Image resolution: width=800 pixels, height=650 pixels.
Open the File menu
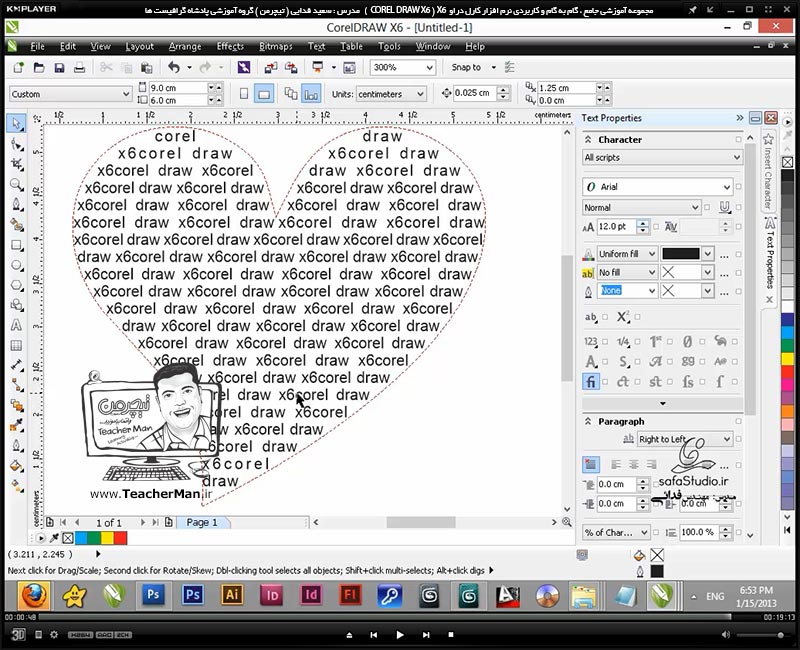coord(37,46)
